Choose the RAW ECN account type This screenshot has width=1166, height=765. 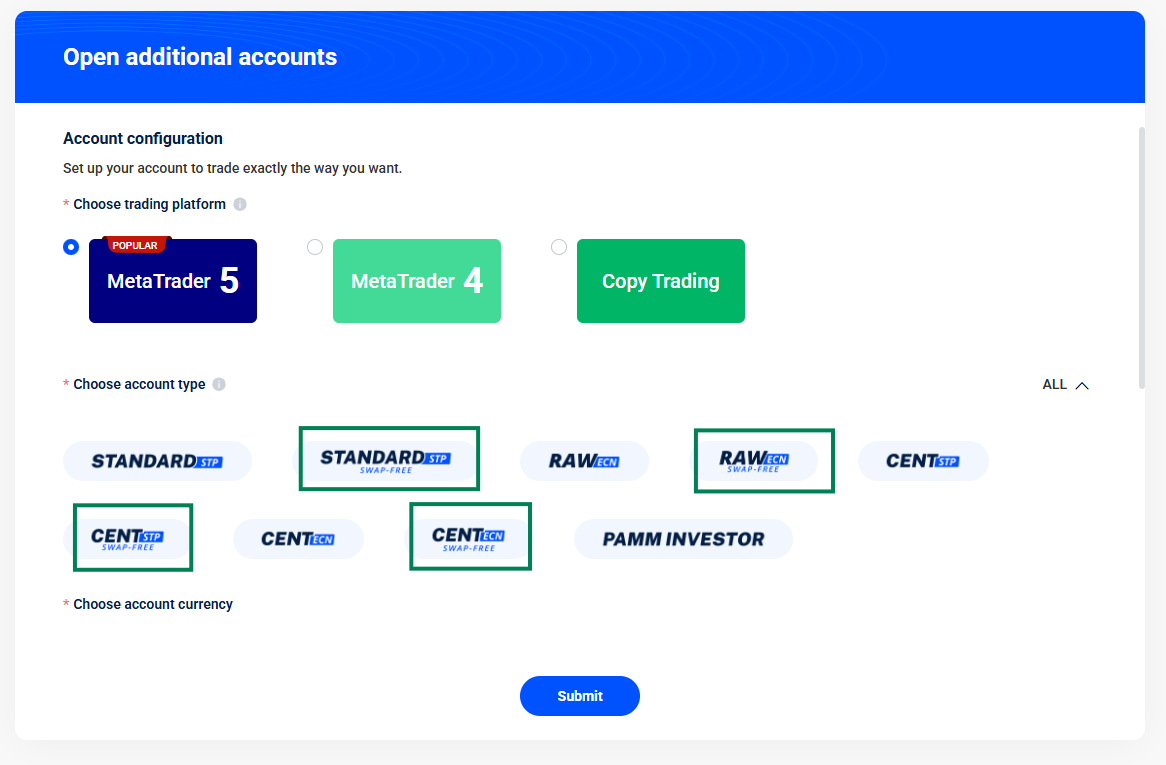click(x=584, y=461)
